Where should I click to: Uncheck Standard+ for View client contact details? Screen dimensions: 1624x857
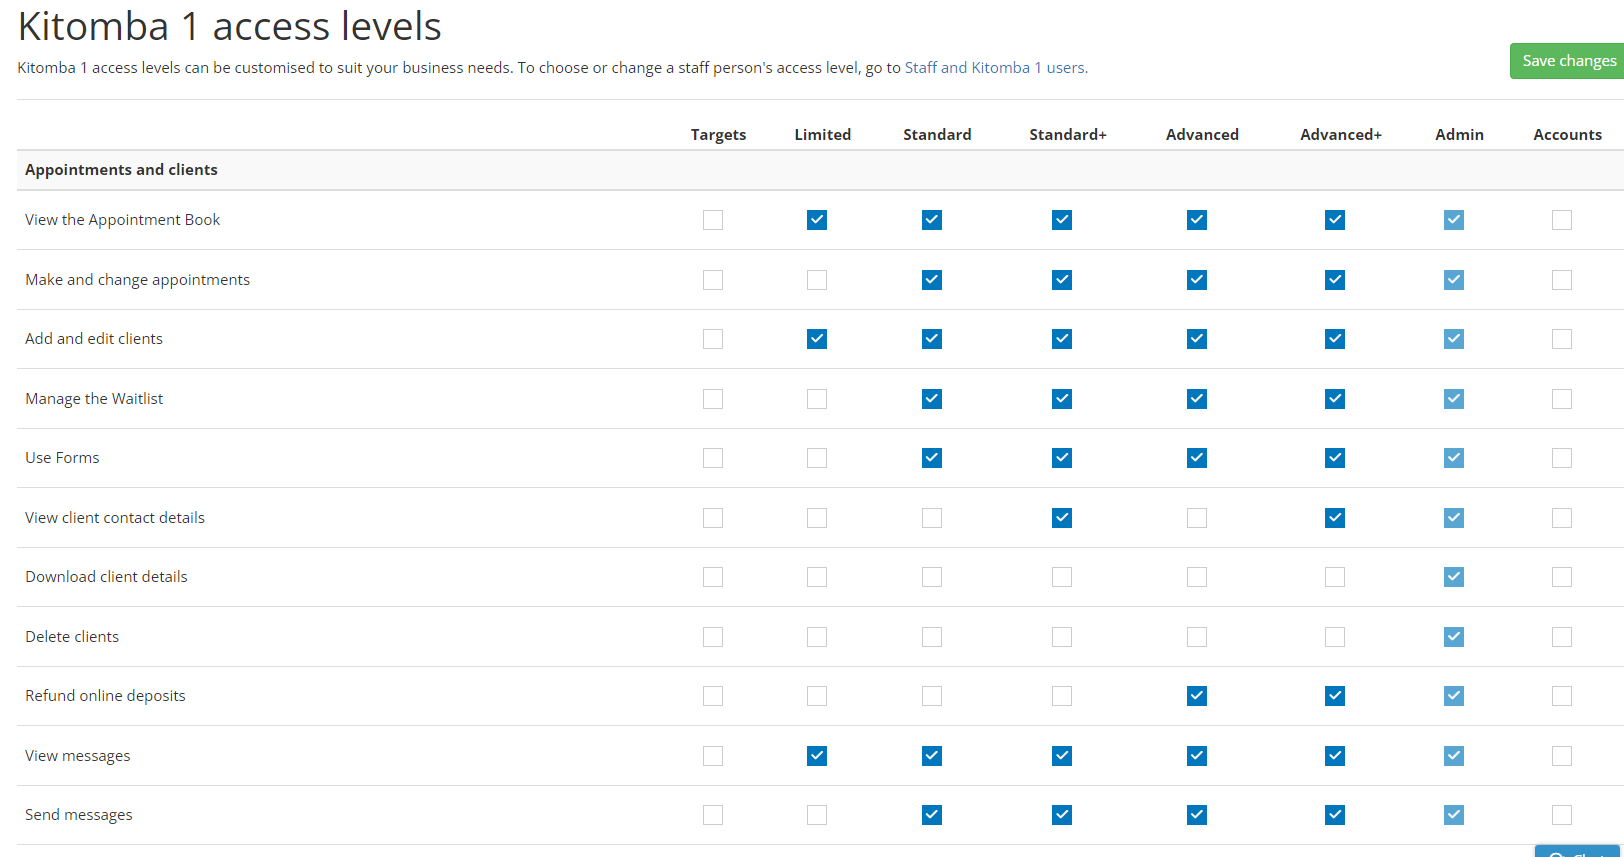1062,518
